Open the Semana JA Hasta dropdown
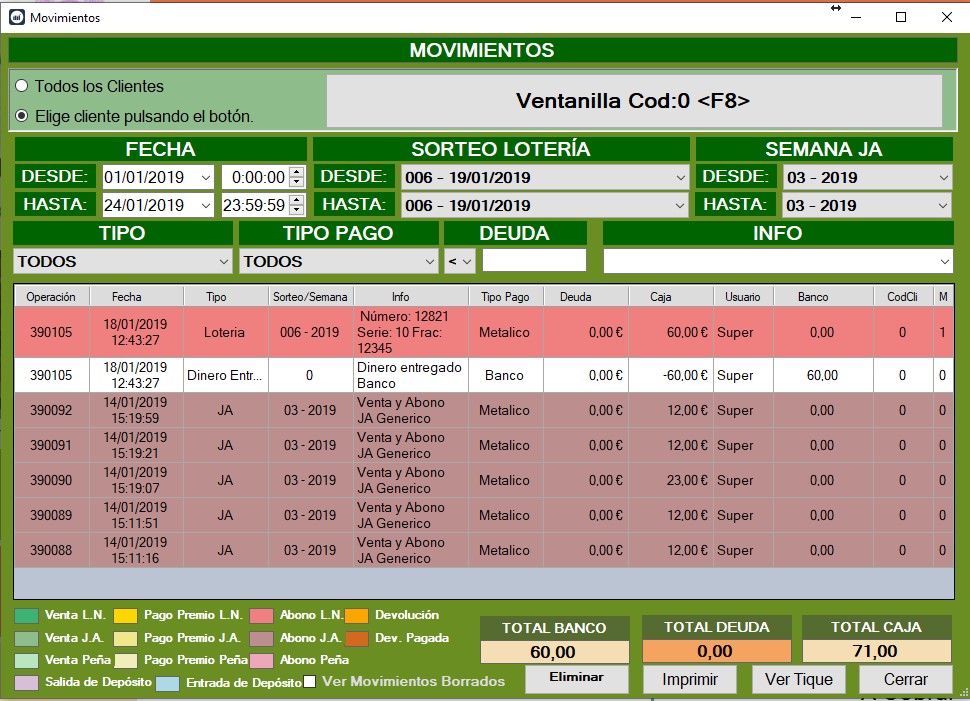This screenshot has width=970, height=701. point(943,205)
